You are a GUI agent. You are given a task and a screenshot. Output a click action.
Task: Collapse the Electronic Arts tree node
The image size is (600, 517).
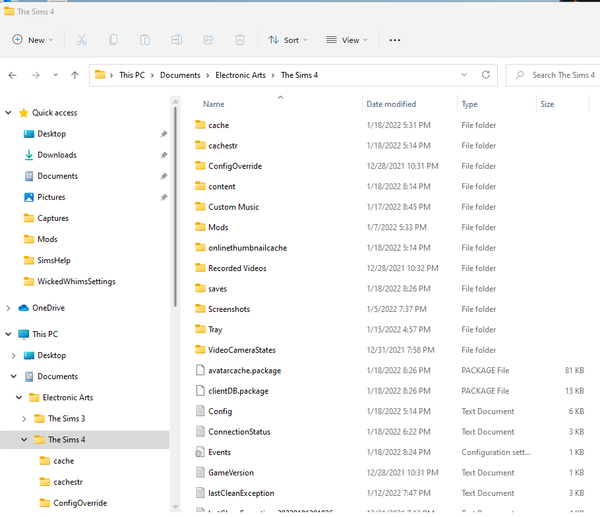click(19, 398)
